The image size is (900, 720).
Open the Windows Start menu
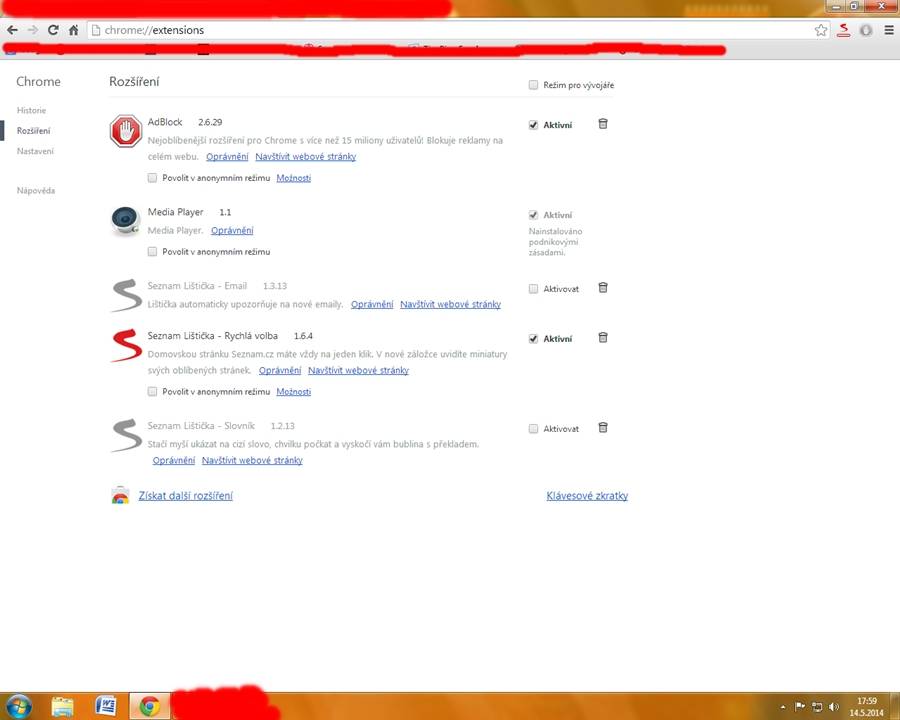[18, 706]
